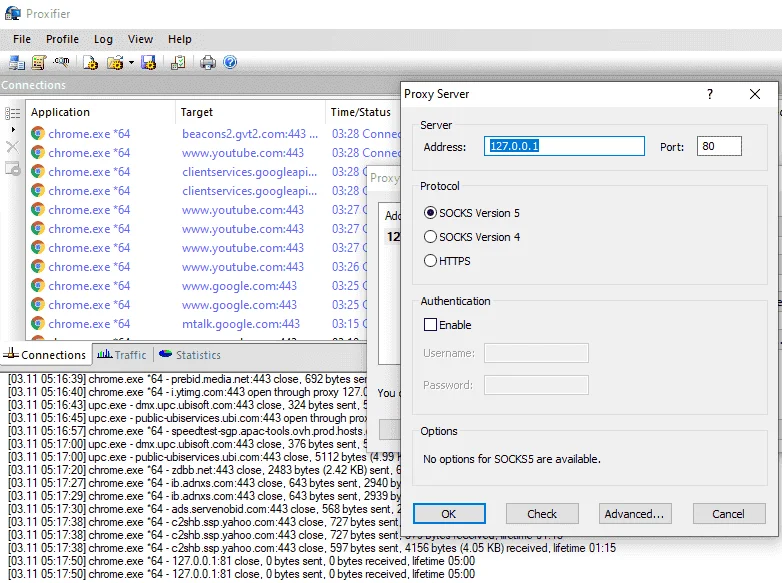The image size is (782, 583).
Task: Open the Proxification Rules scroll icon
Action: pyautogui.click(x=39, y=63)
